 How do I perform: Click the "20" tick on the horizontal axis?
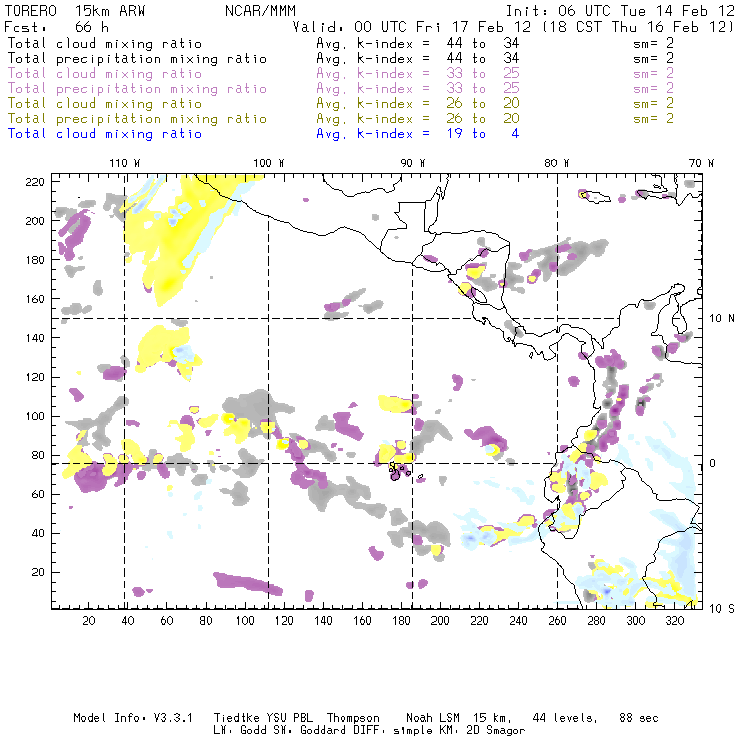coord(89,621)
